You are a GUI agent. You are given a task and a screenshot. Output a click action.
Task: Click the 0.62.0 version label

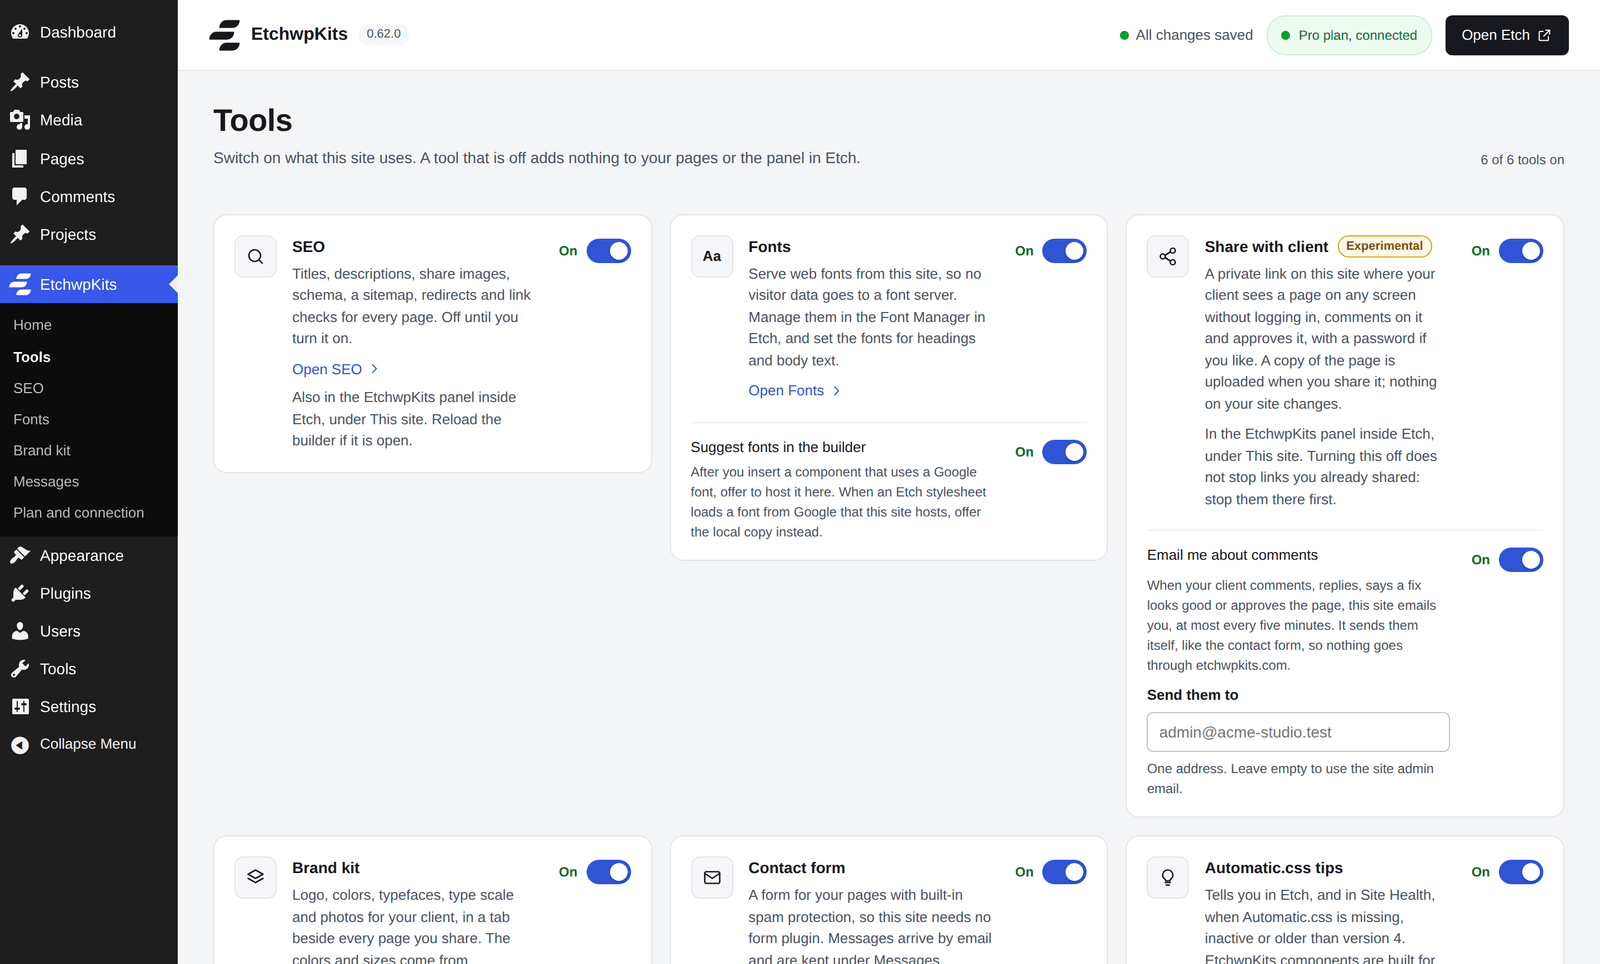click(x=384, y=34)
